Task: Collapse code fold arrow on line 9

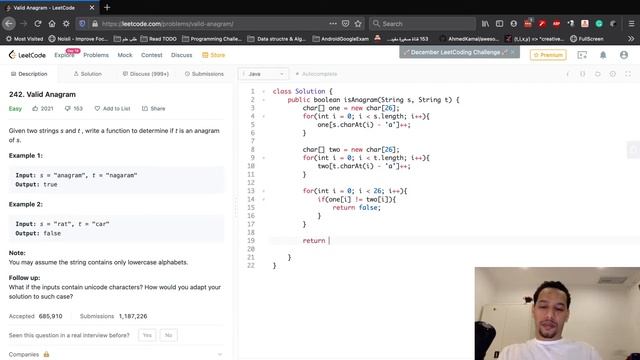Action: click(x=264, y=158)
